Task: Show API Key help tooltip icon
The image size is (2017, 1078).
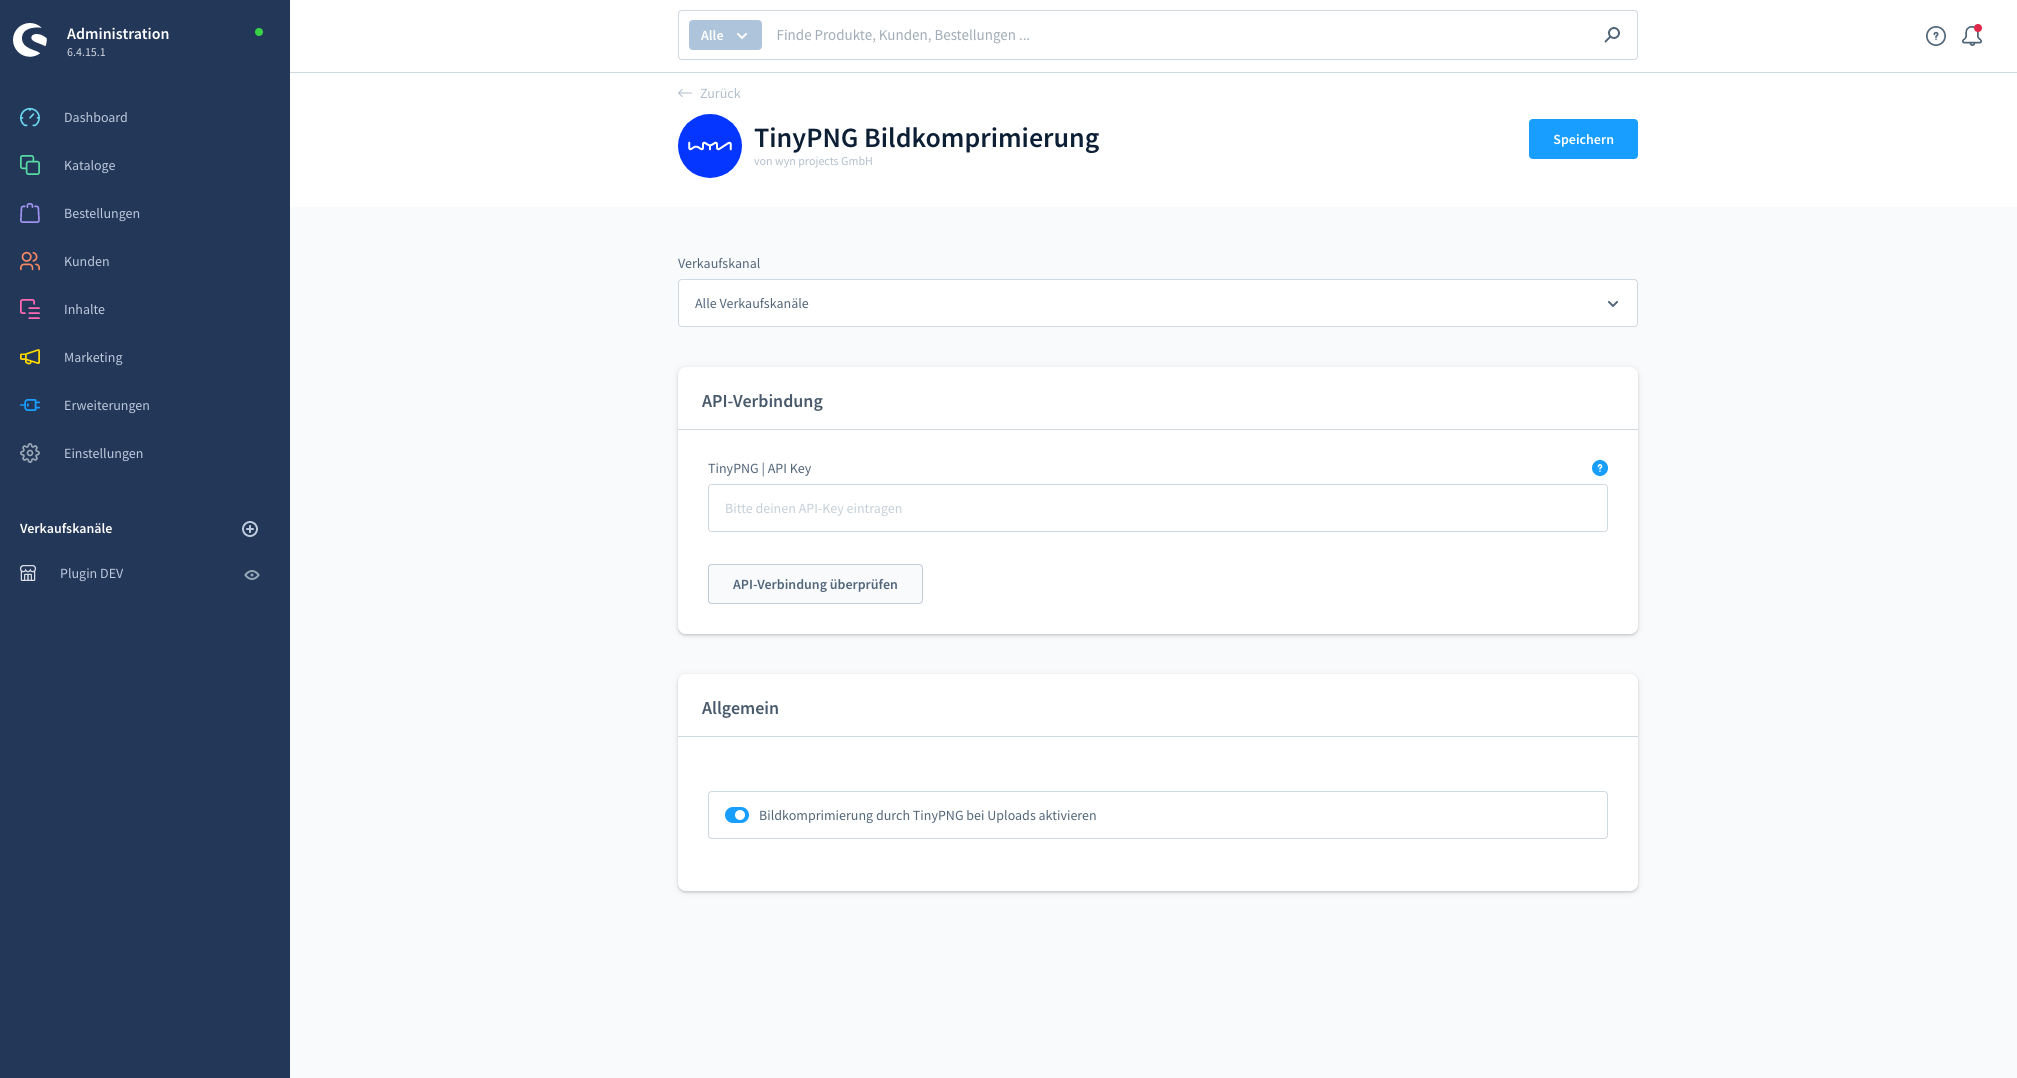Action: click(1600, 468)
